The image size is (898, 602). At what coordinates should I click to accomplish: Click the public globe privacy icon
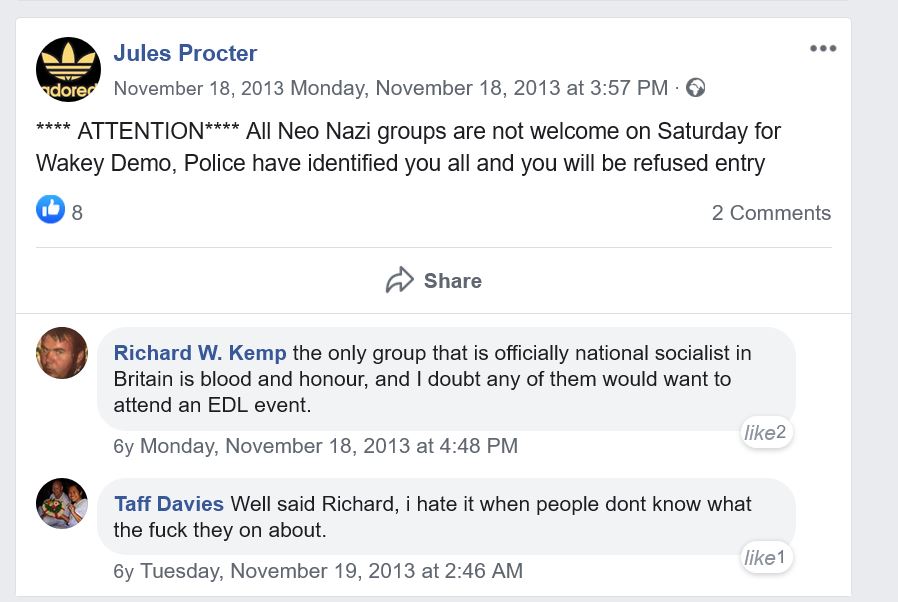(x=696, y=88)
